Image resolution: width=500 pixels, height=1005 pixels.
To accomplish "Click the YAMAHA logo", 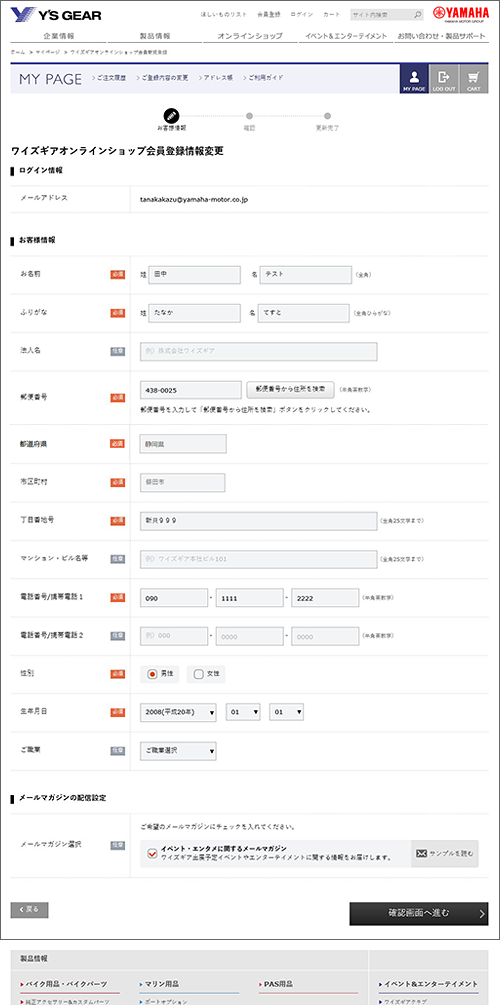I will (x=461, y=14).
